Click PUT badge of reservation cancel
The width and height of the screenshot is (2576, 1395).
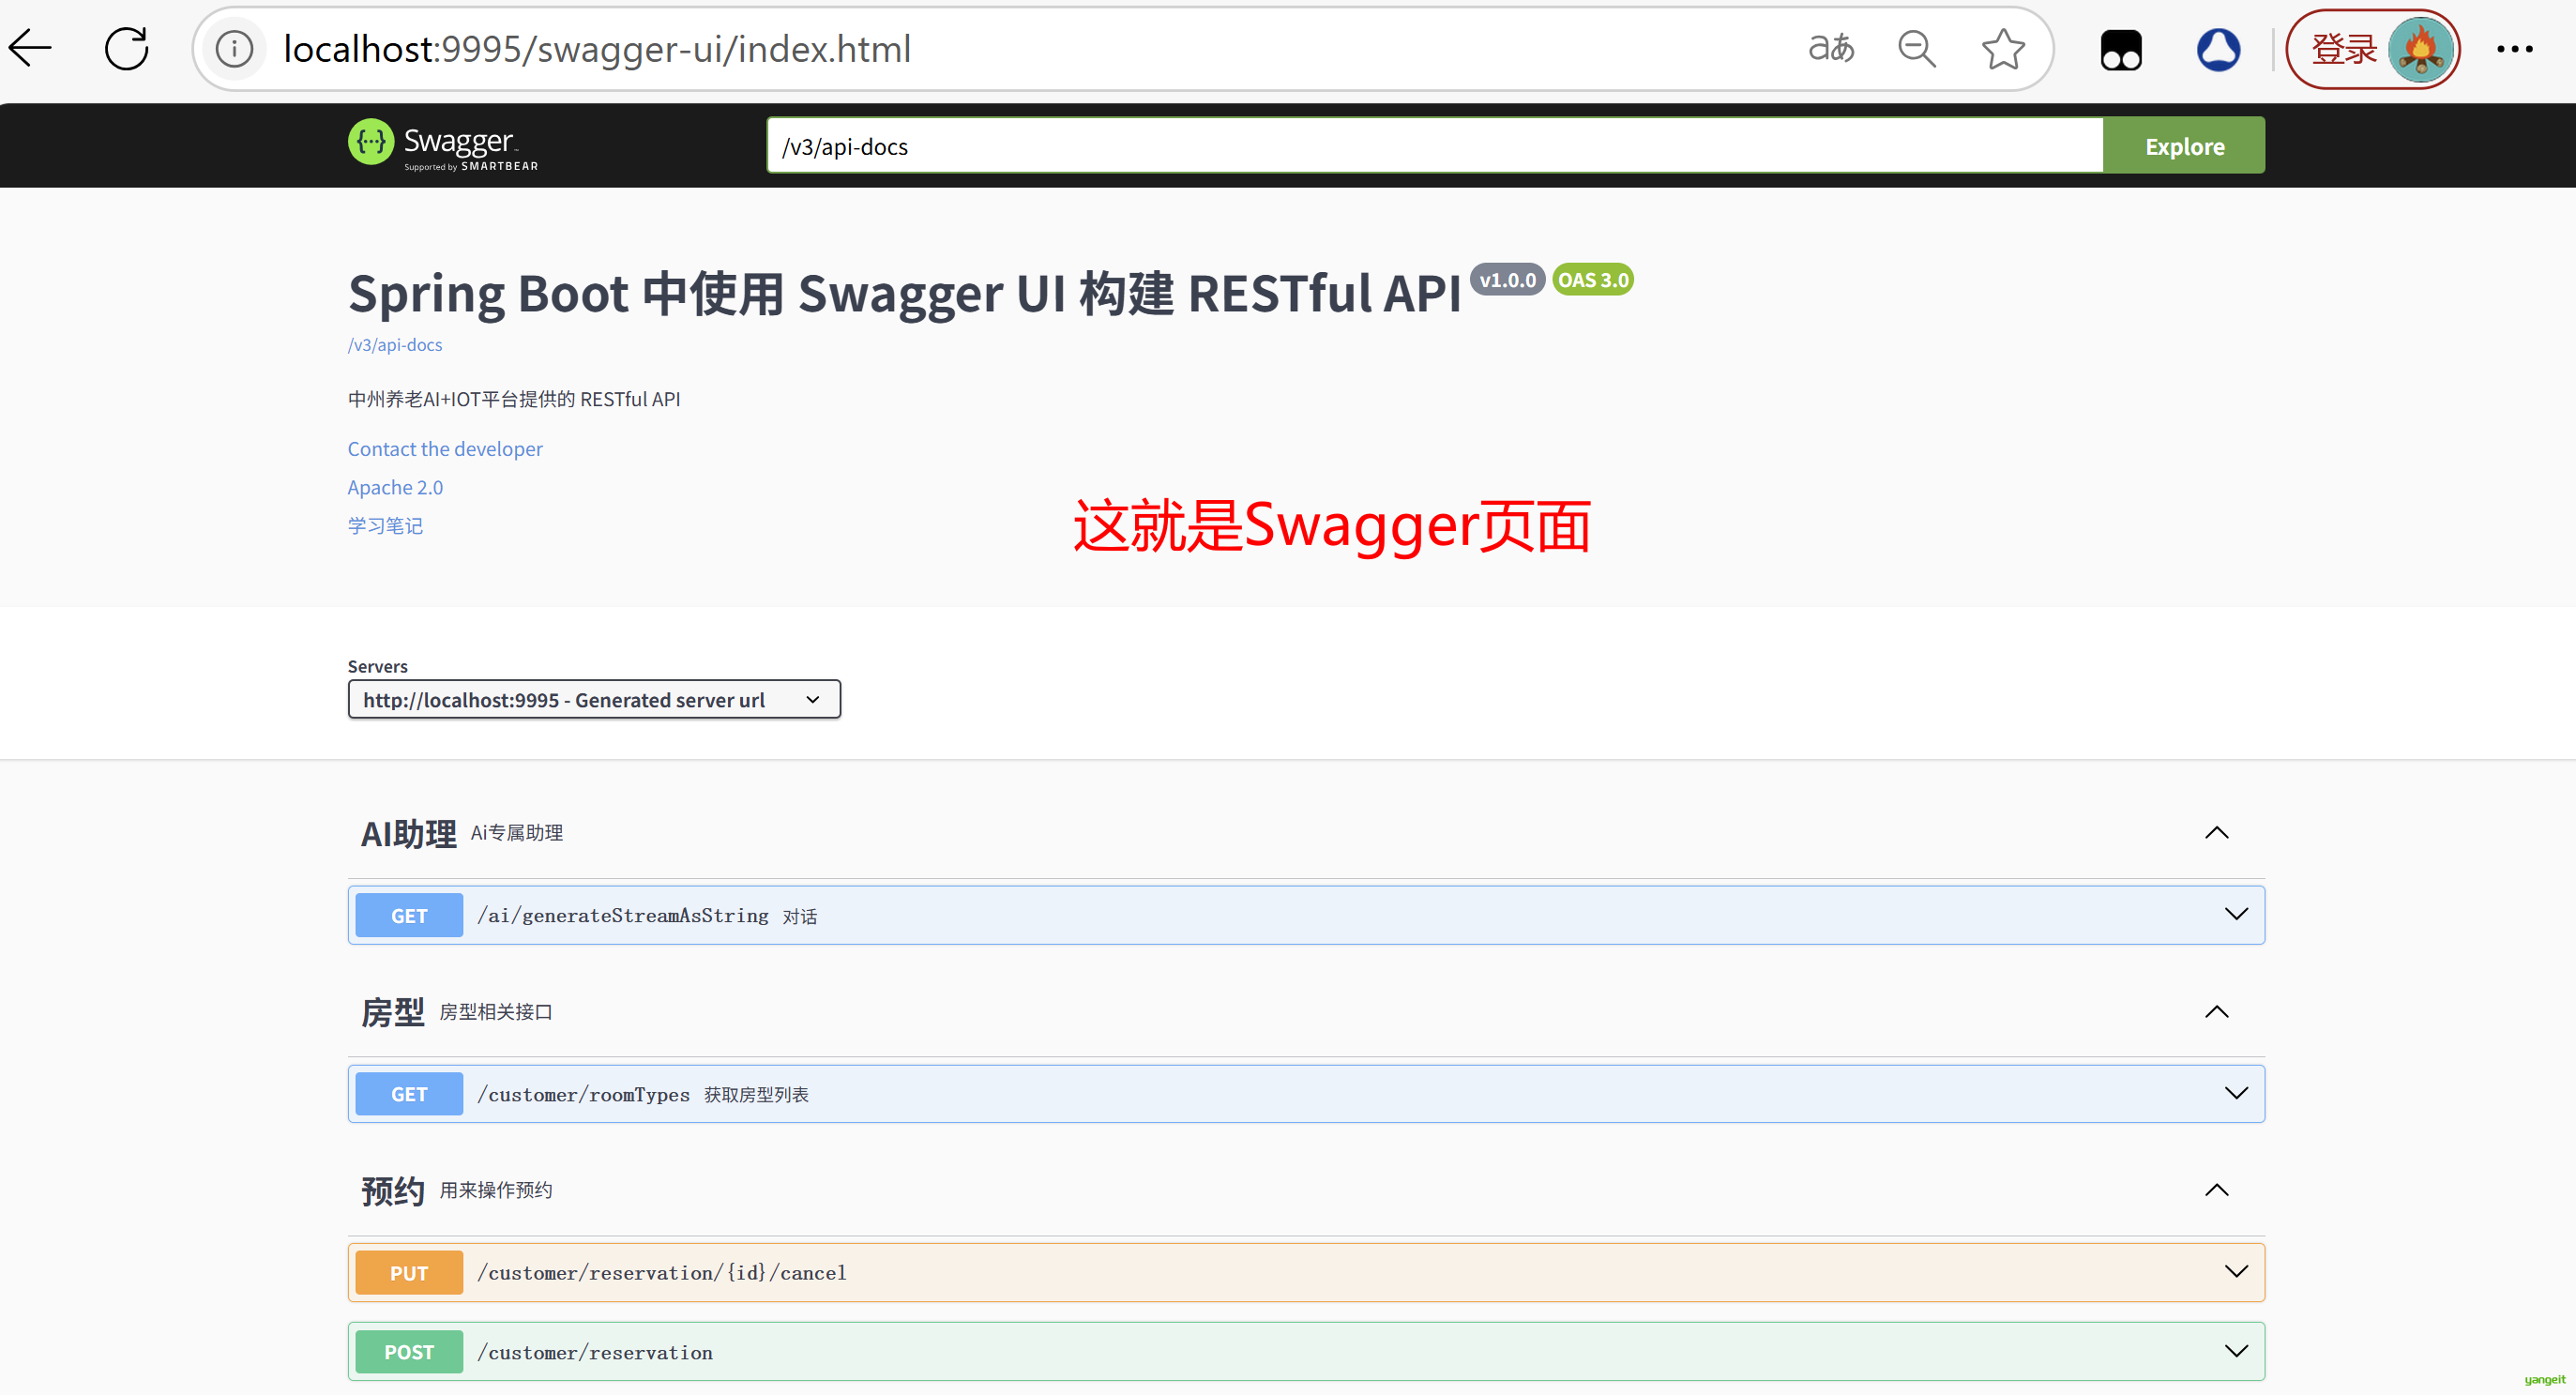coord(409,1273)
